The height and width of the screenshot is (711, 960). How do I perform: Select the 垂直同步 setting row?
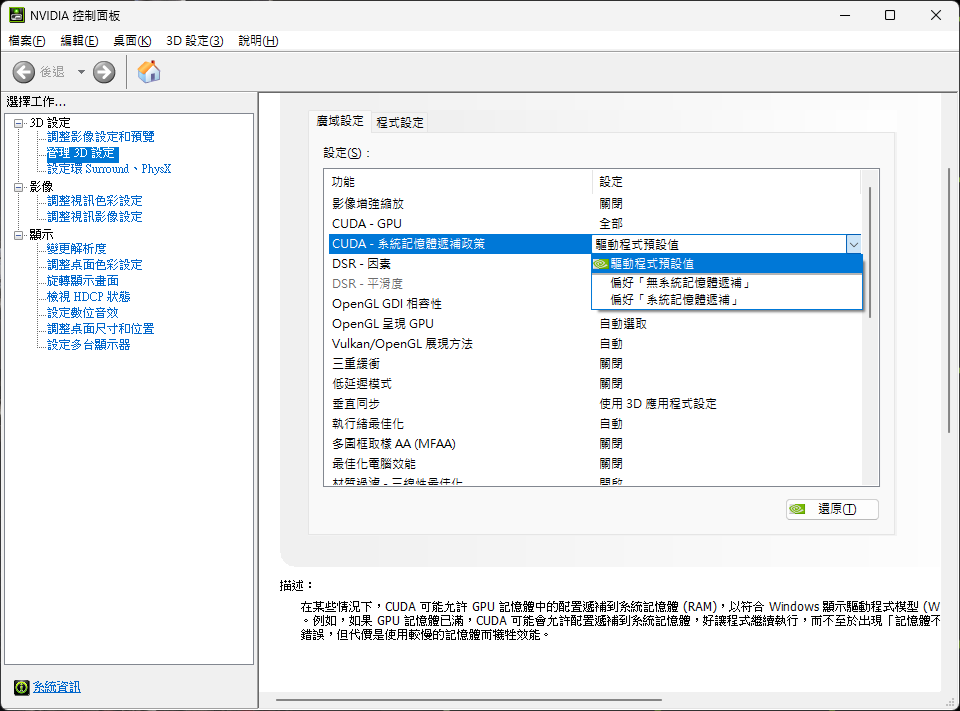(595, 404)
